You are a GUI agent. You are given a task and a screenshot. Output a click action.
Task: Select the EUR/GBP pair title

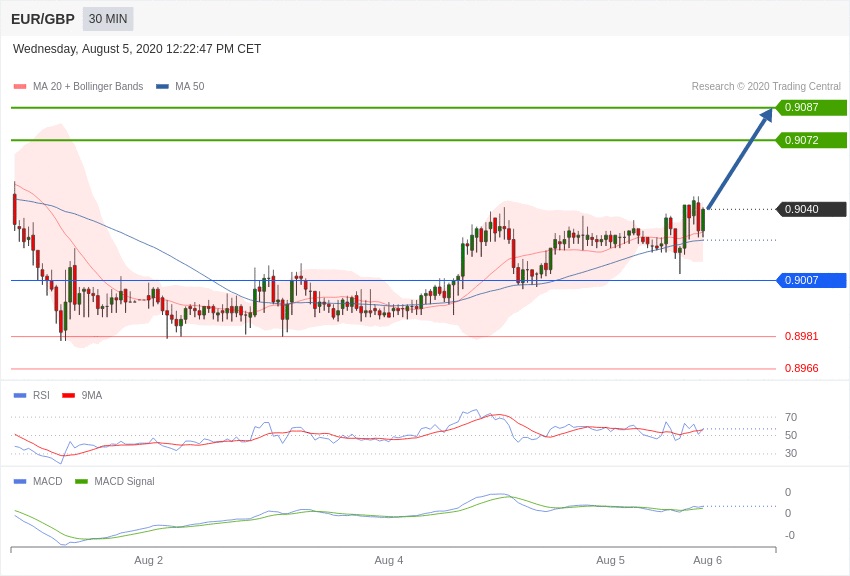point(43,19)
